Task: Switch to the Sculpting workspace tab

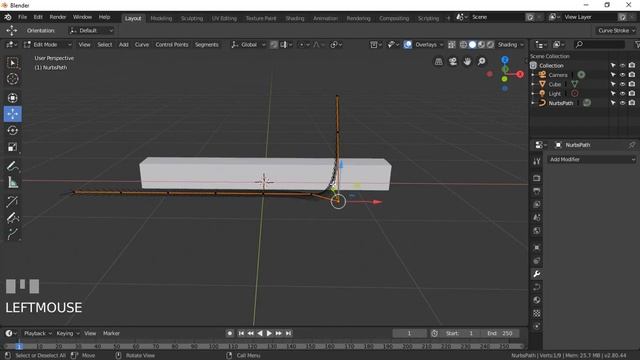Action: point(192,18)
